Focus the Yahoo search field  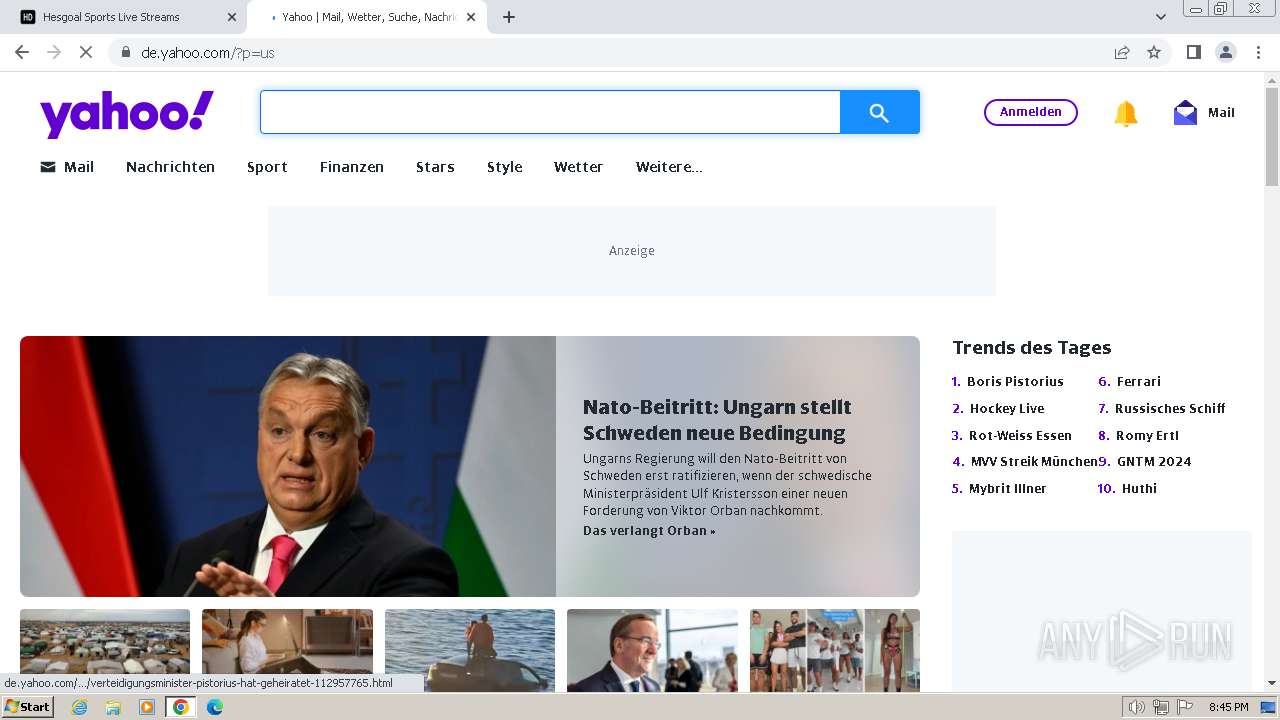point(550,113)
